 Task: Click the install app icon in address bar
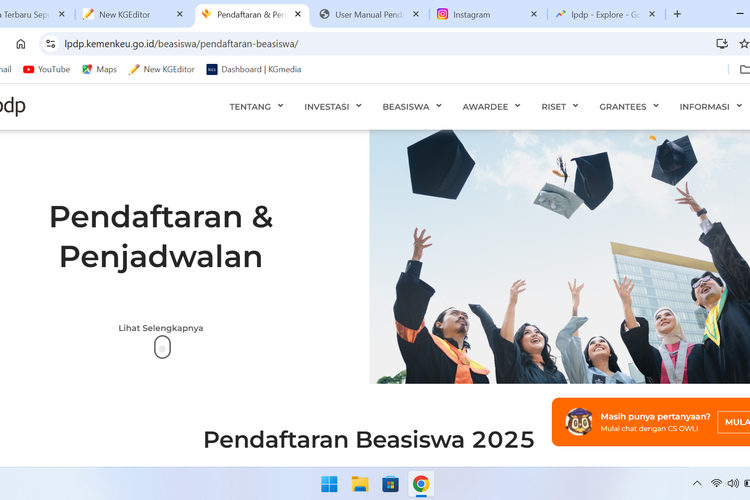tap(722, 44)
